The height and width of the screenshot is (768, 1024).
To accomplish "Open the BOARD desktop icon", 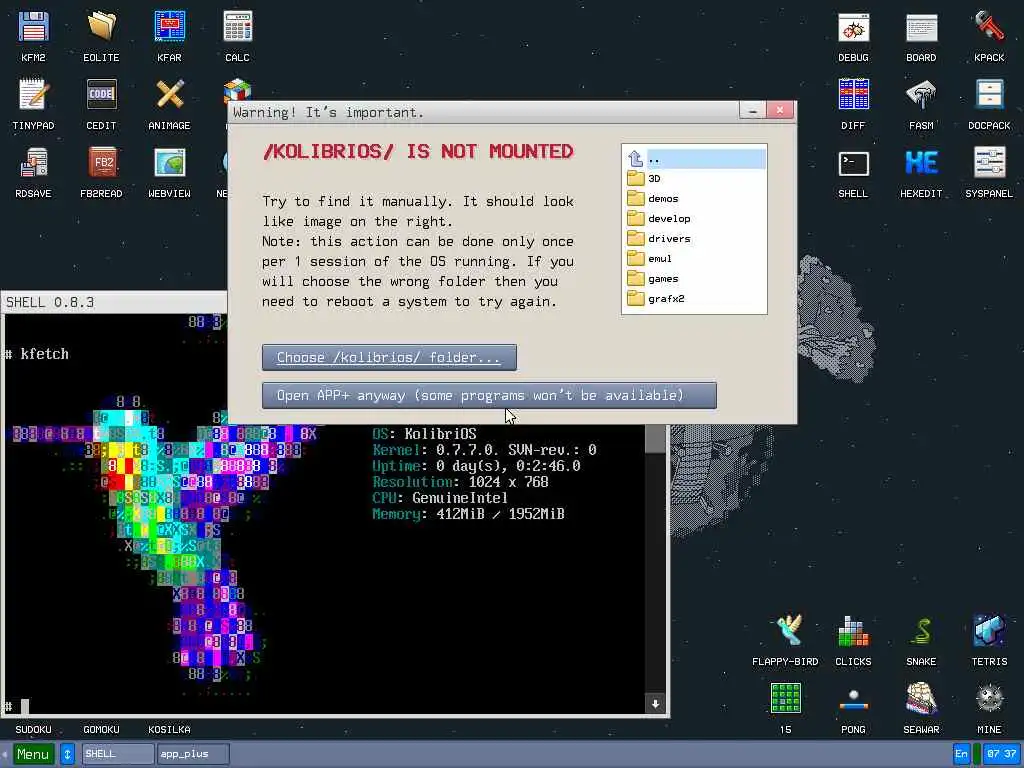I will pos(921,27).
